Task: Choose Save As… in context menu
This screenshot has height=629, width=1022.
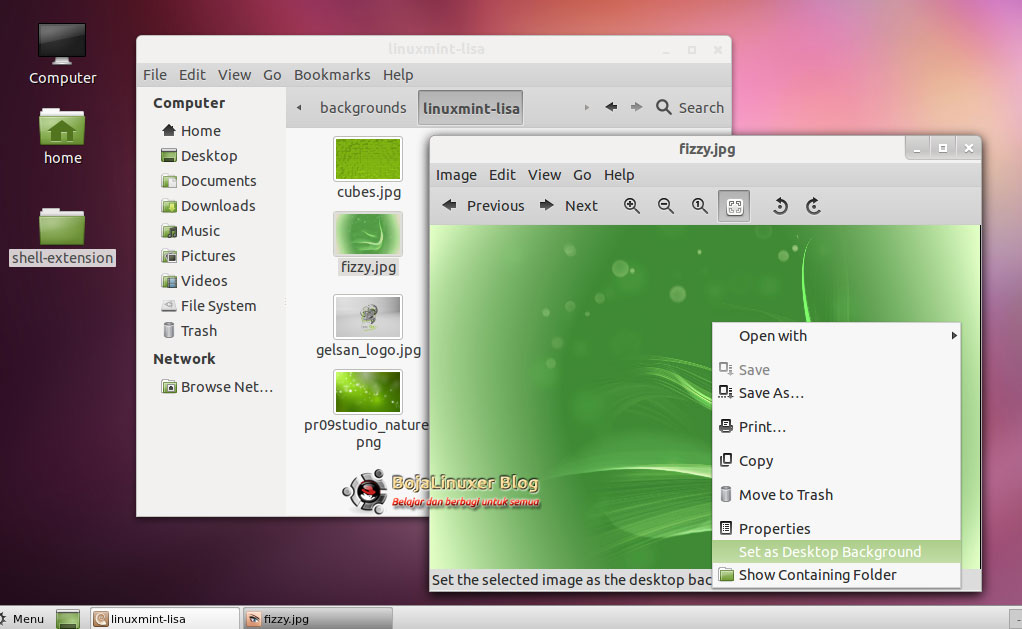Action: 836,393
